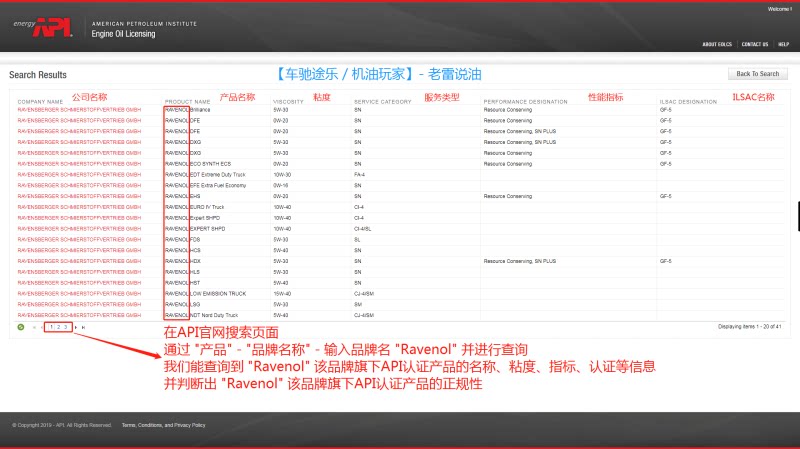Viewport: 800px width, 449px height.
Task: Click product name 'RAVENOL Brilliance'
Action: (x=188, y=110)
